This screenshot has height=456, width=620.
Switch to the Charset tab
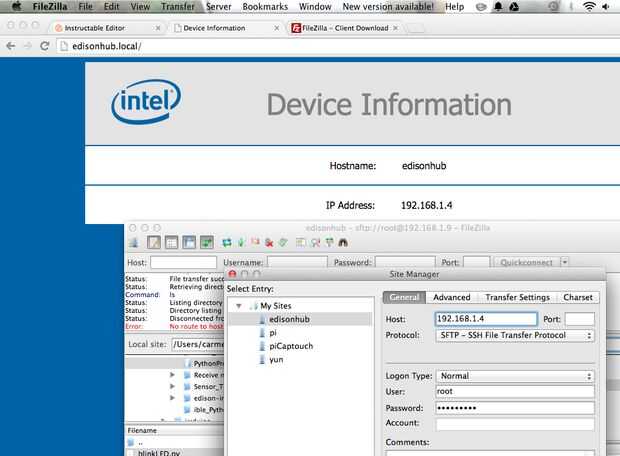(578, 297)
